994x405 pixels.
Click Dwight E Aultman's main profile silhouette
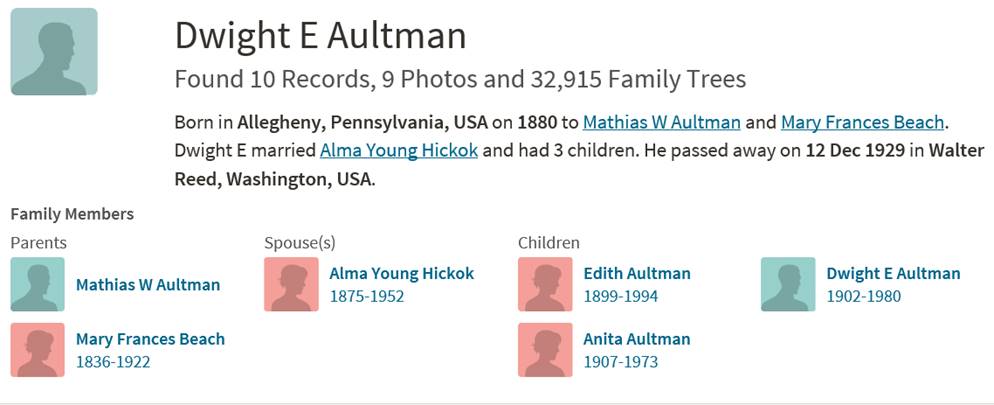tap(54, 51)
